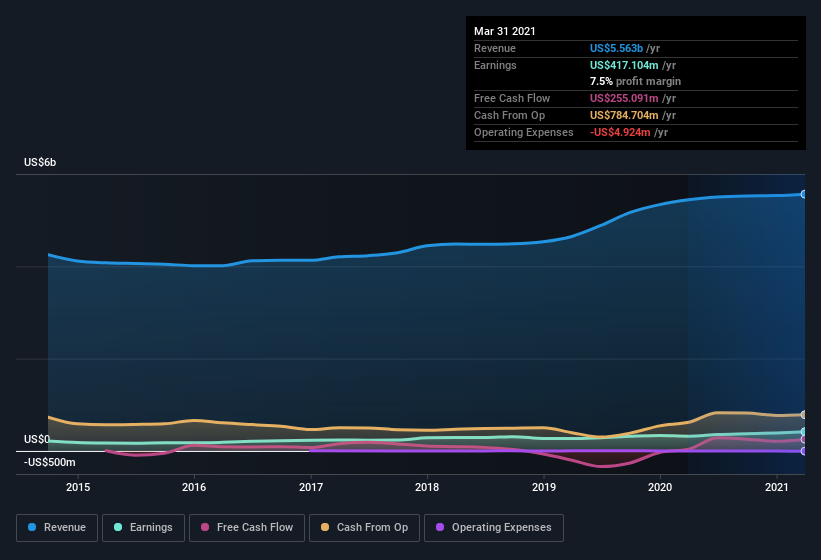Image resolution: width=821 pixels, height=560 pixels.
Task: Click the 2016 x-axis label
Action: (194, 487)
